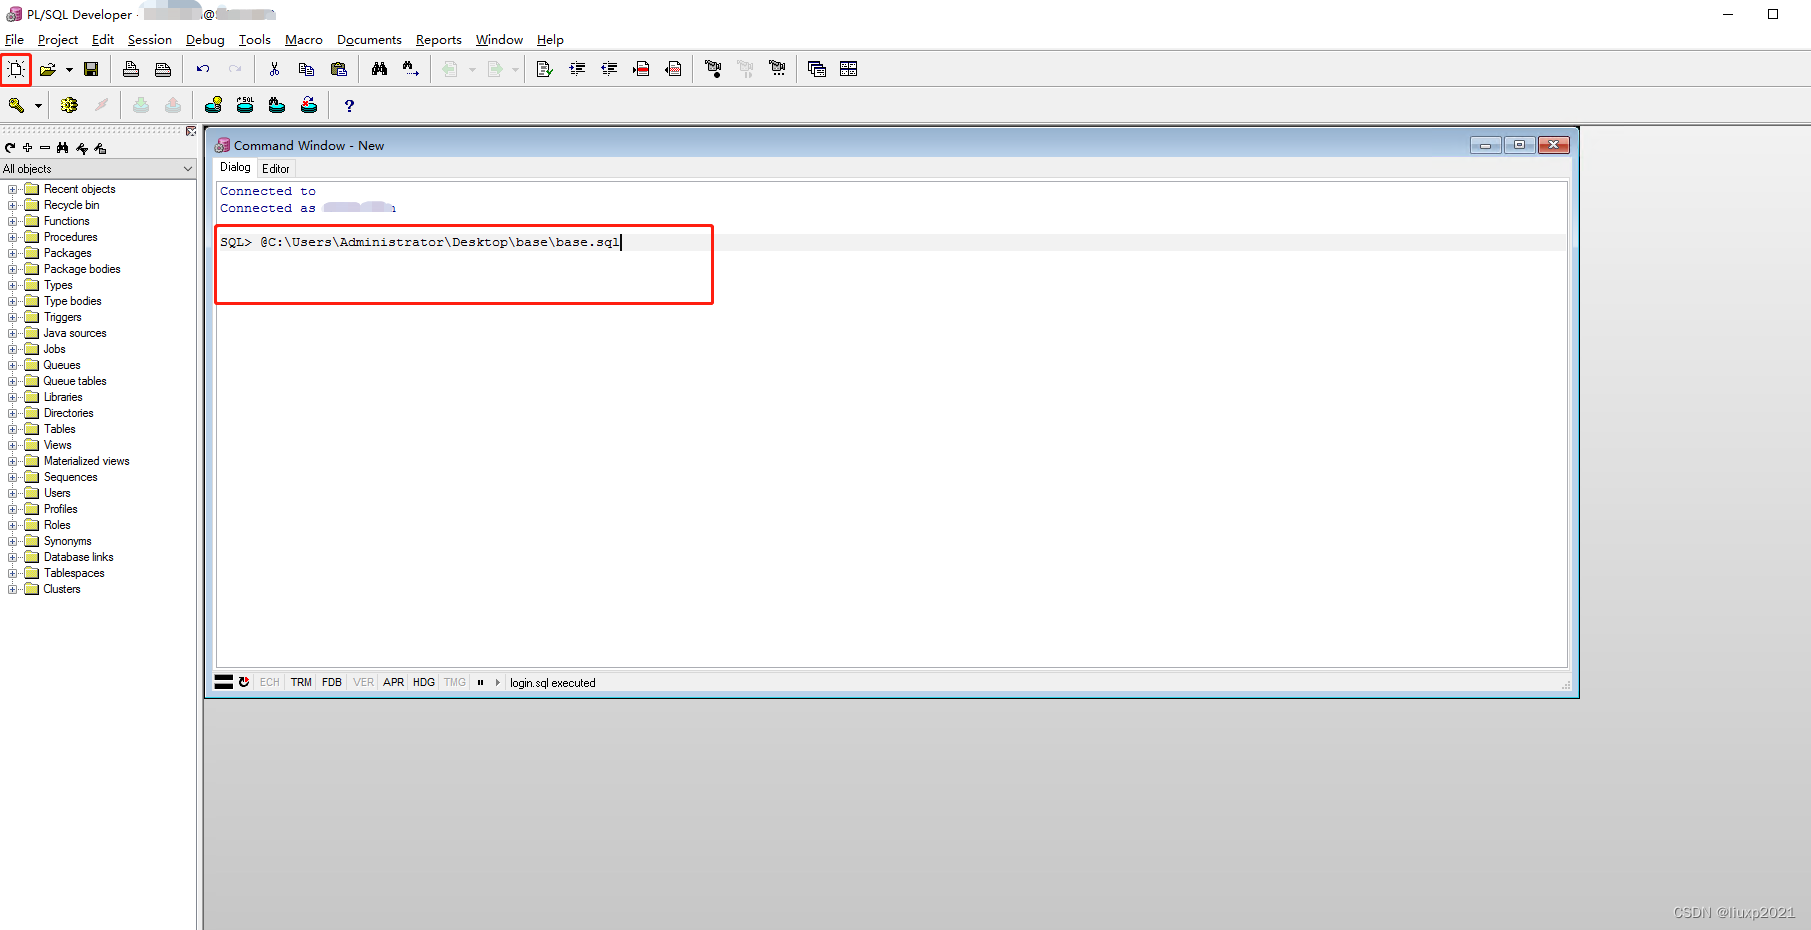The image size is (1811, 930).
Task: Click the pause button in status bar
Action: pyautogui.click(x=481, y=683)
